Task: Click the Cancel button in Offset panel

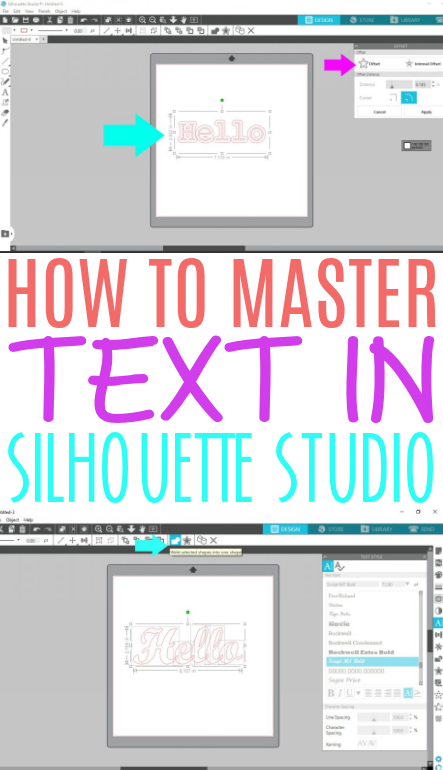Action: [x=380, y=112]
